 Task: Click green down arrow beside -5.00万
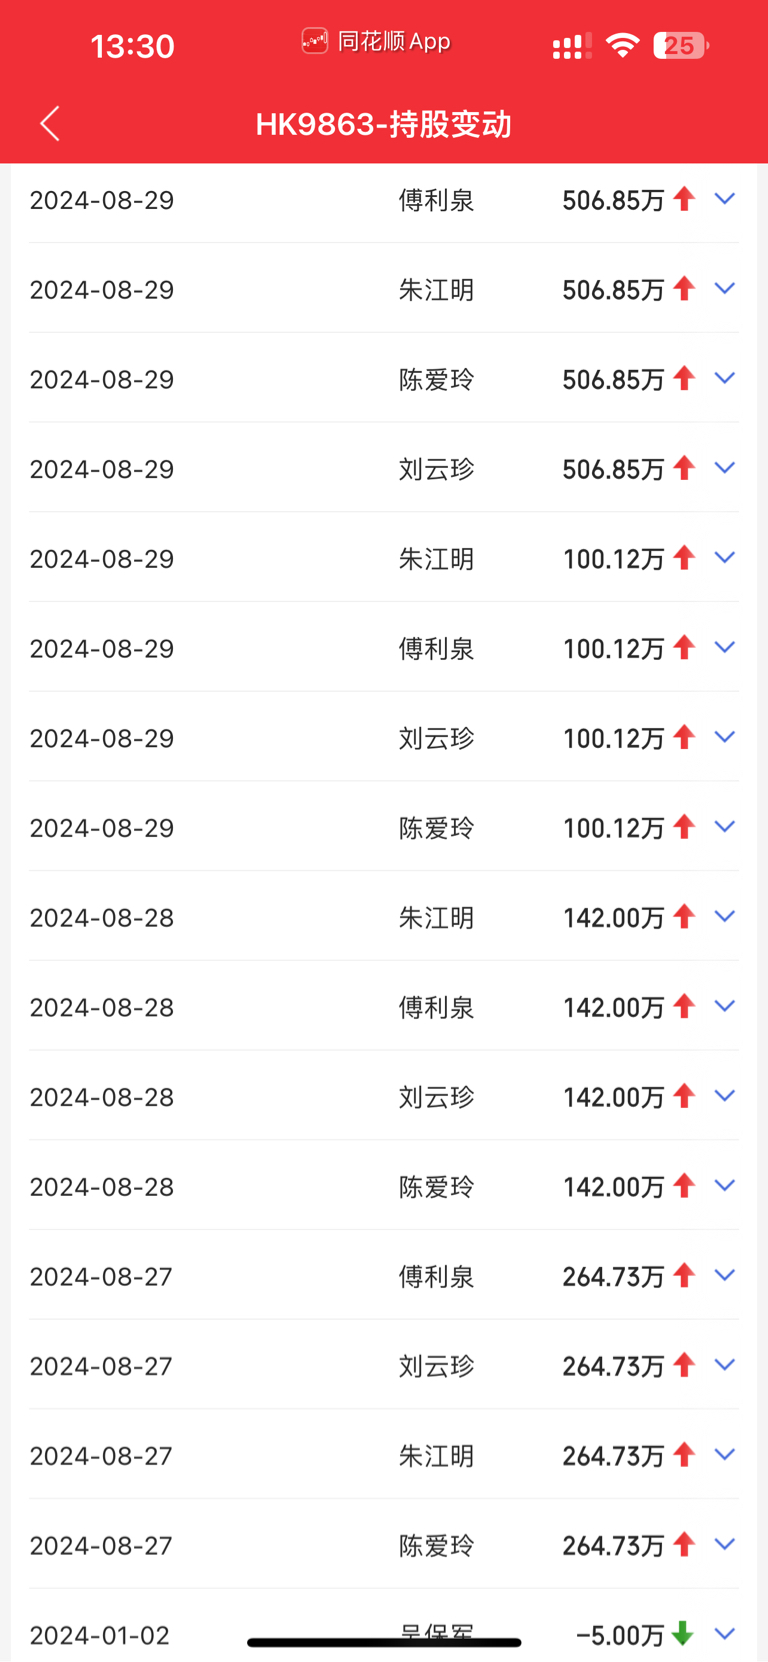coord(683,1634)
